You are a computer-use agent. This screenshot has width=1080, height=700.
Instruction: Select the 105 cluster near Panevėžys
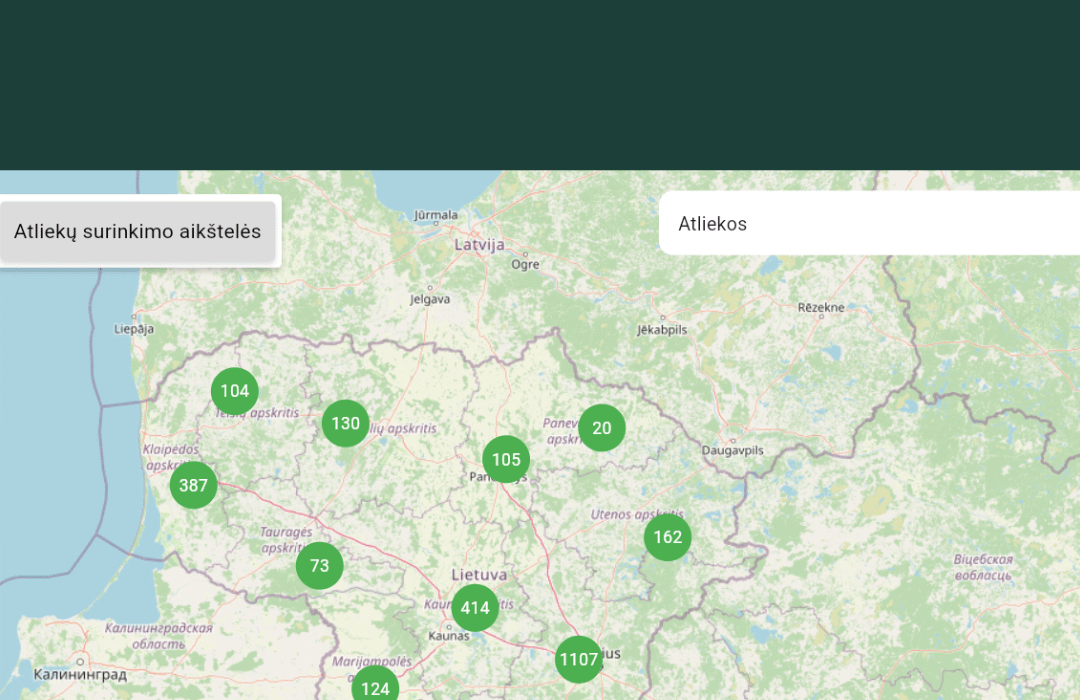(x=506, y=460)
